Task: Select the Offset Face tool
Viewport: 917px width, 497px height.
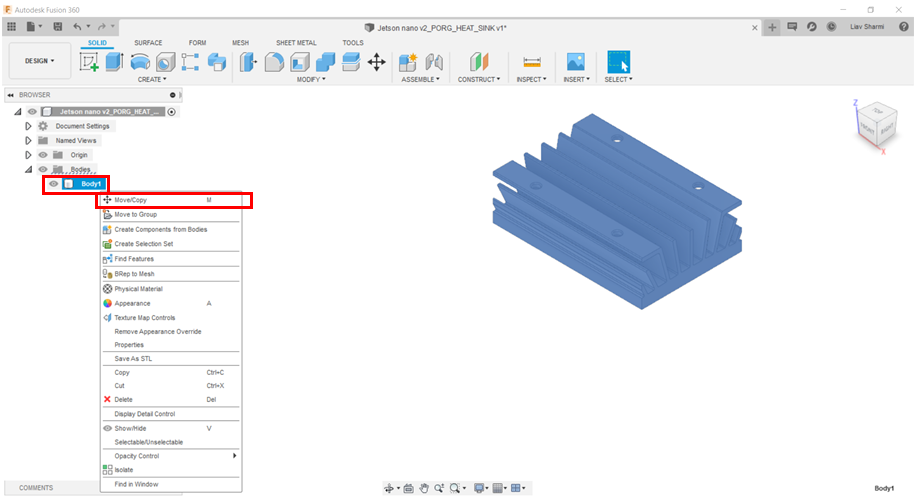Action: (351, 62)
